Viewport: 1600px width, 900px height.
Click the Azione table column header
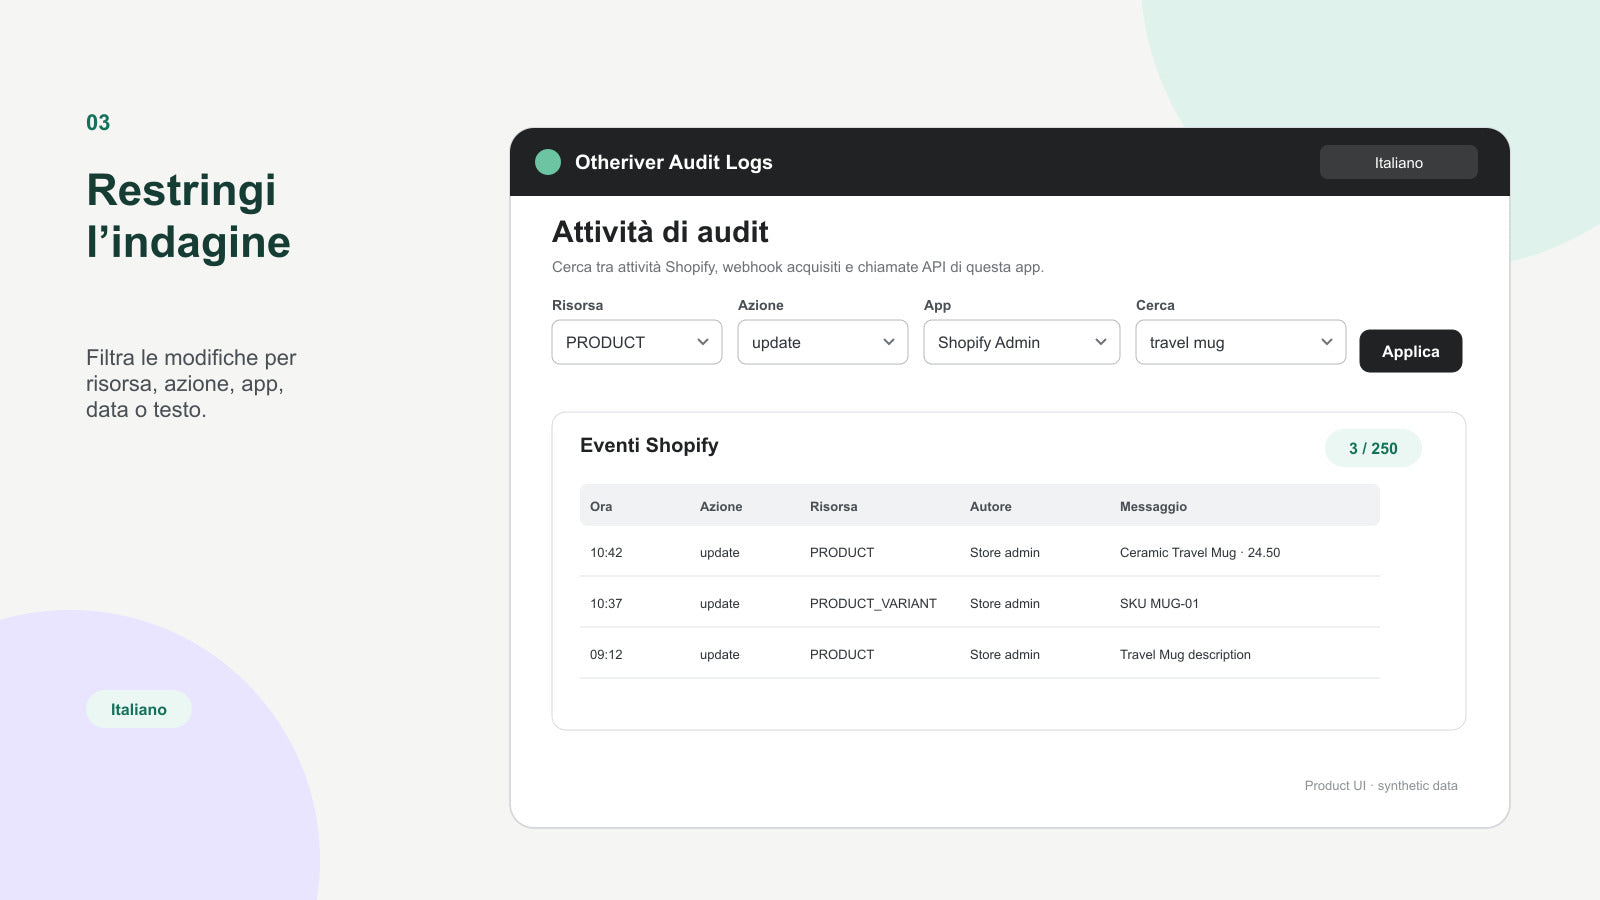pyautogui.click(x=721, y=506)
